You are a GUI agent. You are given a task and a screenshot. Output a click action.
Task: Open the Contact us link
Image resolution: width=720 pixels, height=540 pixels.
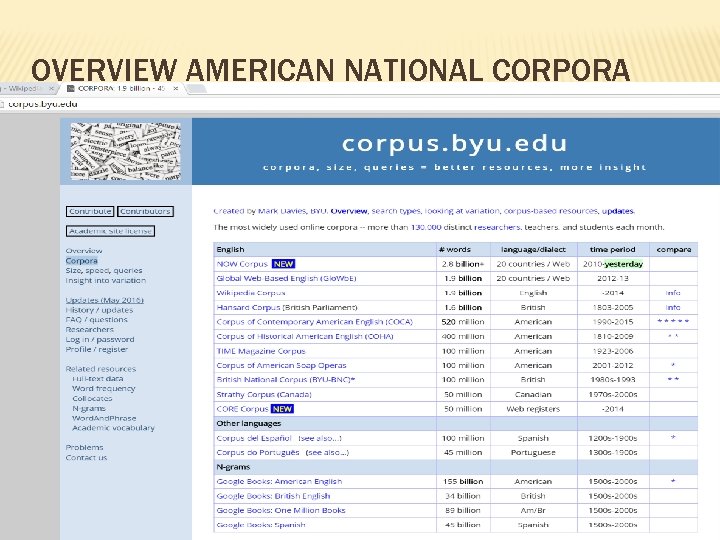point(86,457)
